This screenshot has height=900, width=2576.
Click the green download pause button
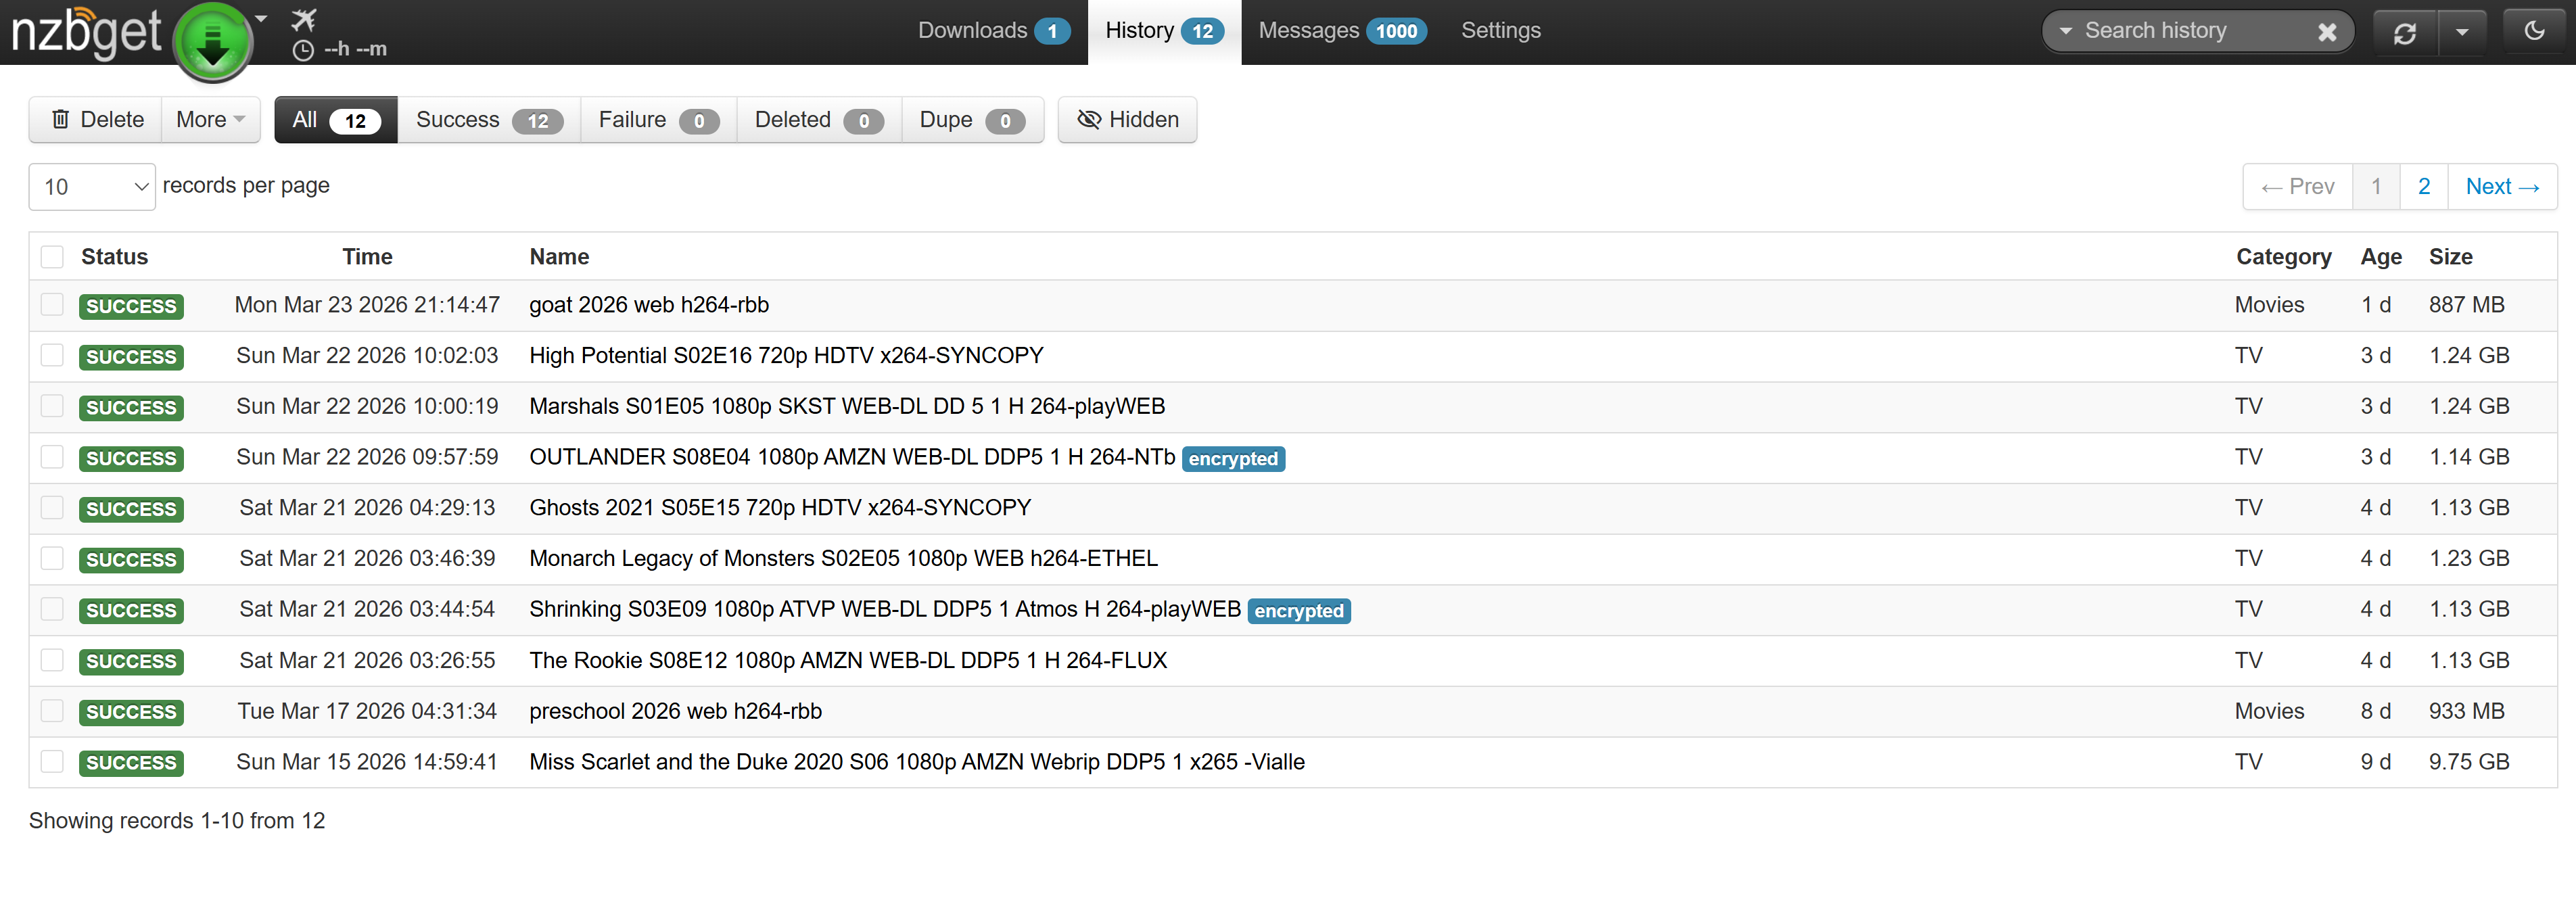[x=212, y=42]
